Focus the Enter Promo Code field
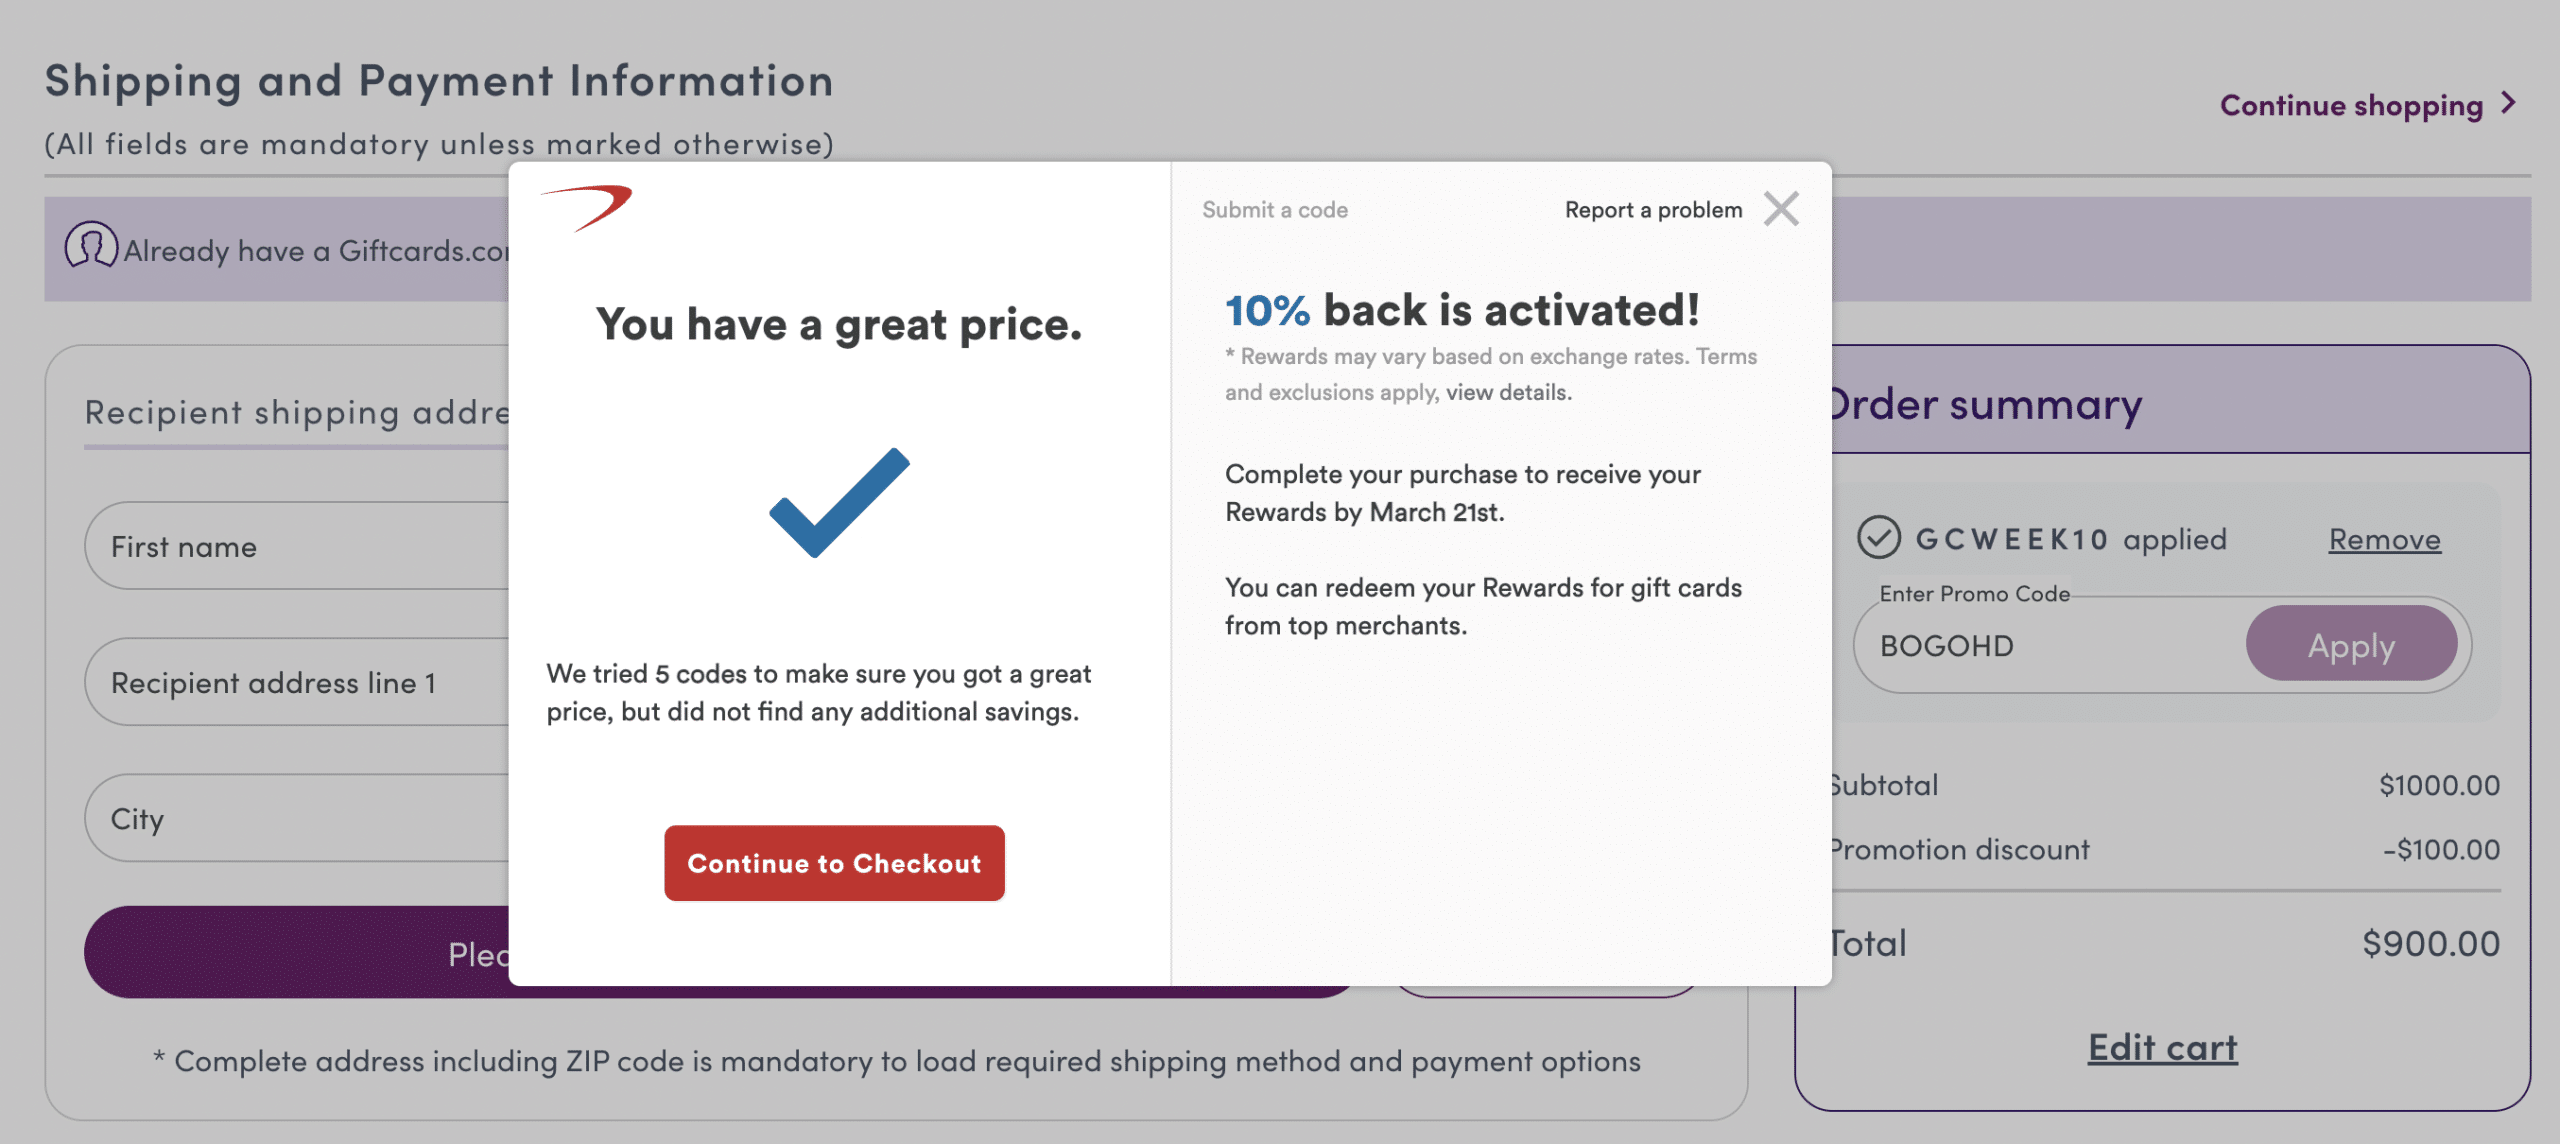2560x1144 pixels. coord(2050,646)
